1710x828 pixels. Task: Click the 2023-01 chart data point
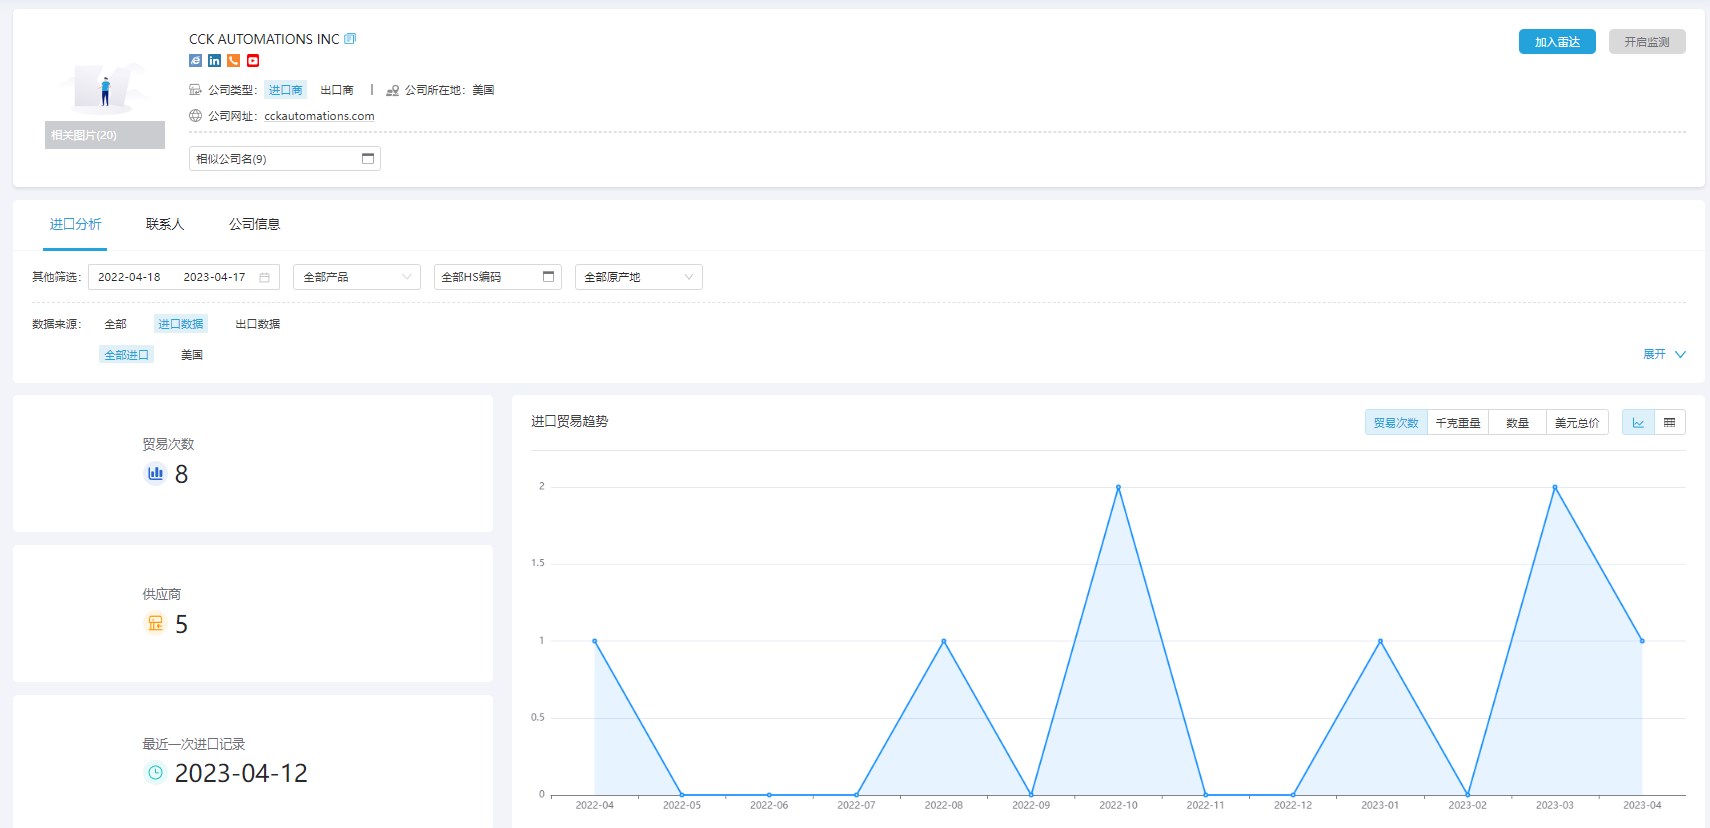click(x=1380, y=641)
